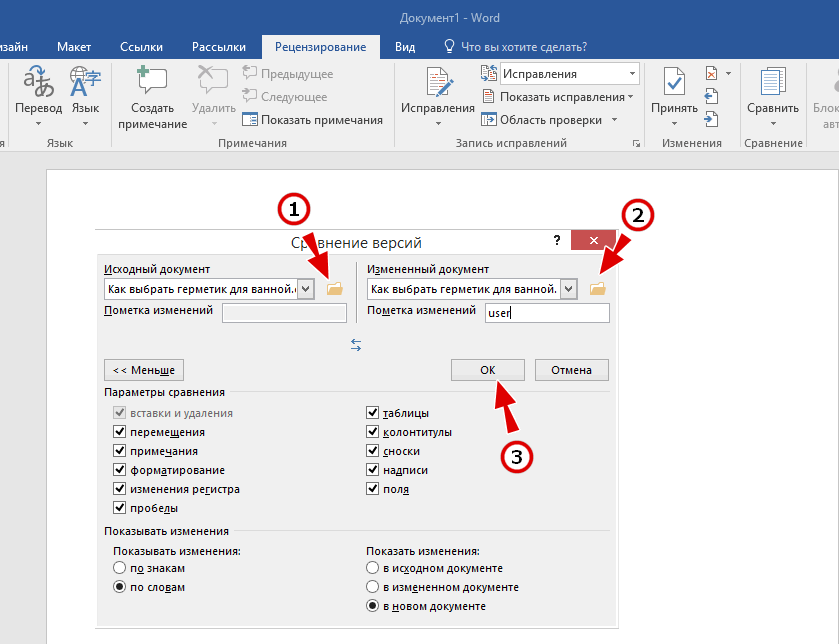Viewport: 839px width, 644px height.
Task: Open the Запись исправлений dialog launcher
Action: click(x=636, y=143)
